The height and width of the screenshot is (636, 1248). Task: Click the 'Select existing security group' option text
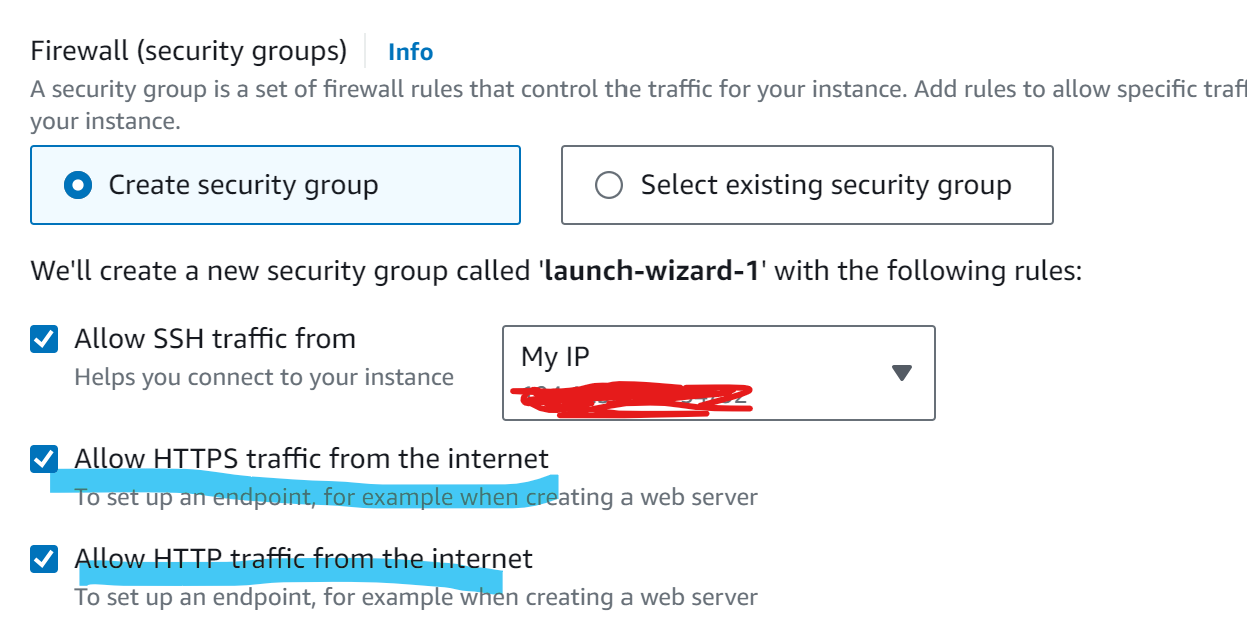click(826, 186)
